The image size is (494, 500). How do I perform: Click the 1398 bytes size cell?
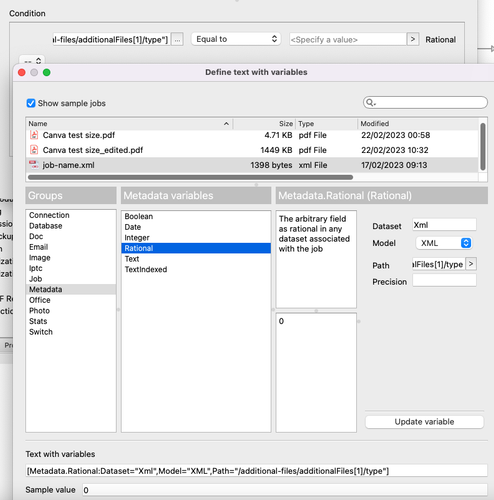(271, 165)
